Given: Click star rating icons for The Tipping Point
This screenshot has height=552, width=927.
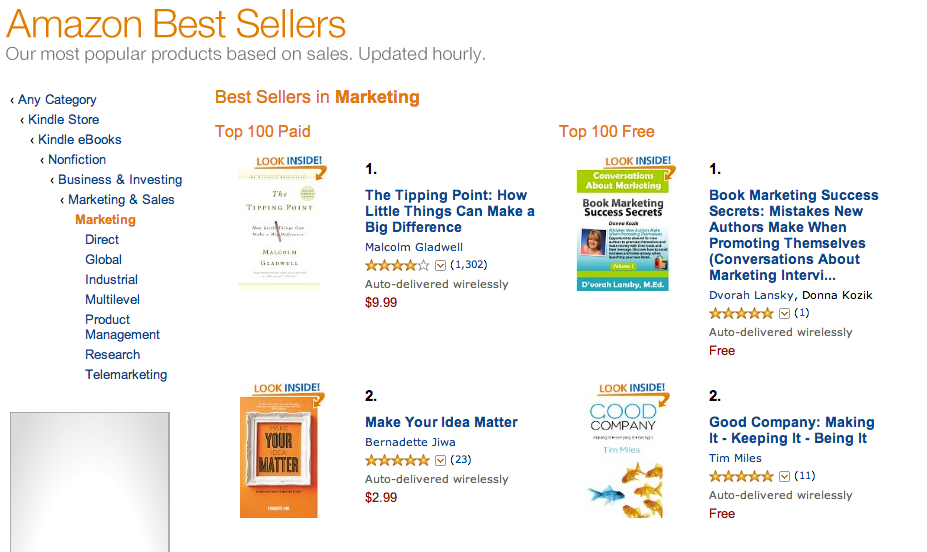Looking at the screenshot, I should pyautogui.click(x=397, y=265).
